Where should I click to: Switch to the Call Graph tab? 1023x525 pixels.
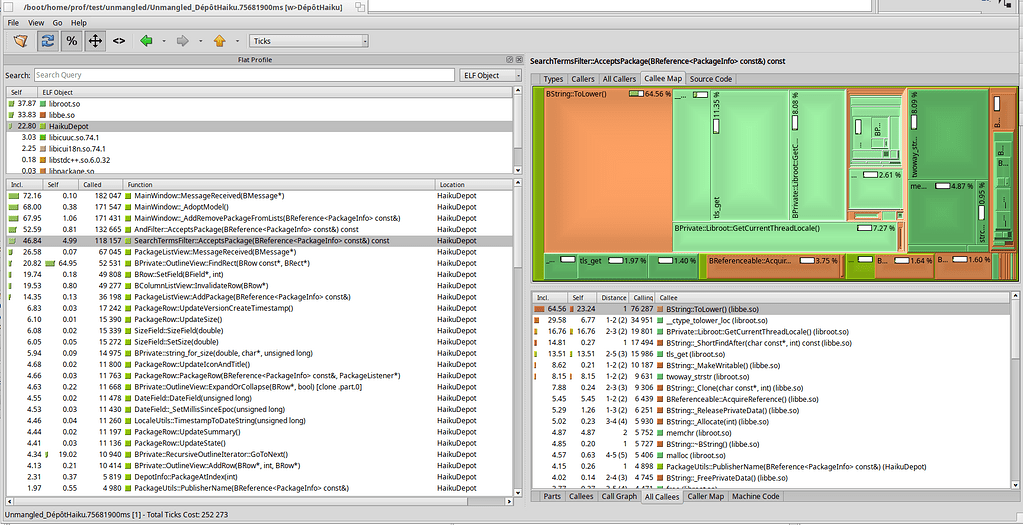(618, 496)
